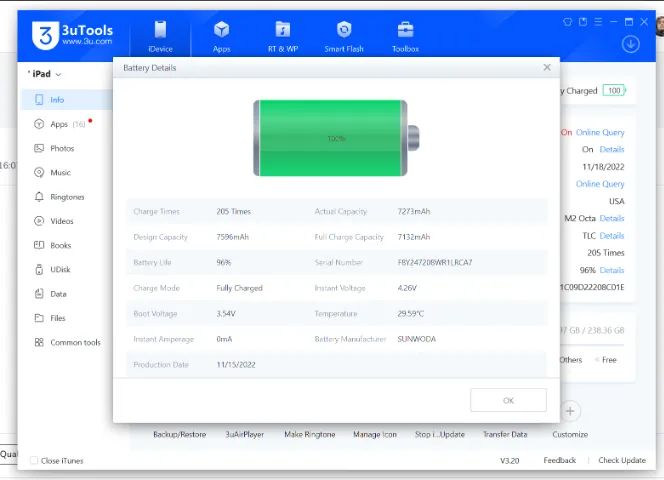Open the Apps section in top toolbar

(221, 31)
